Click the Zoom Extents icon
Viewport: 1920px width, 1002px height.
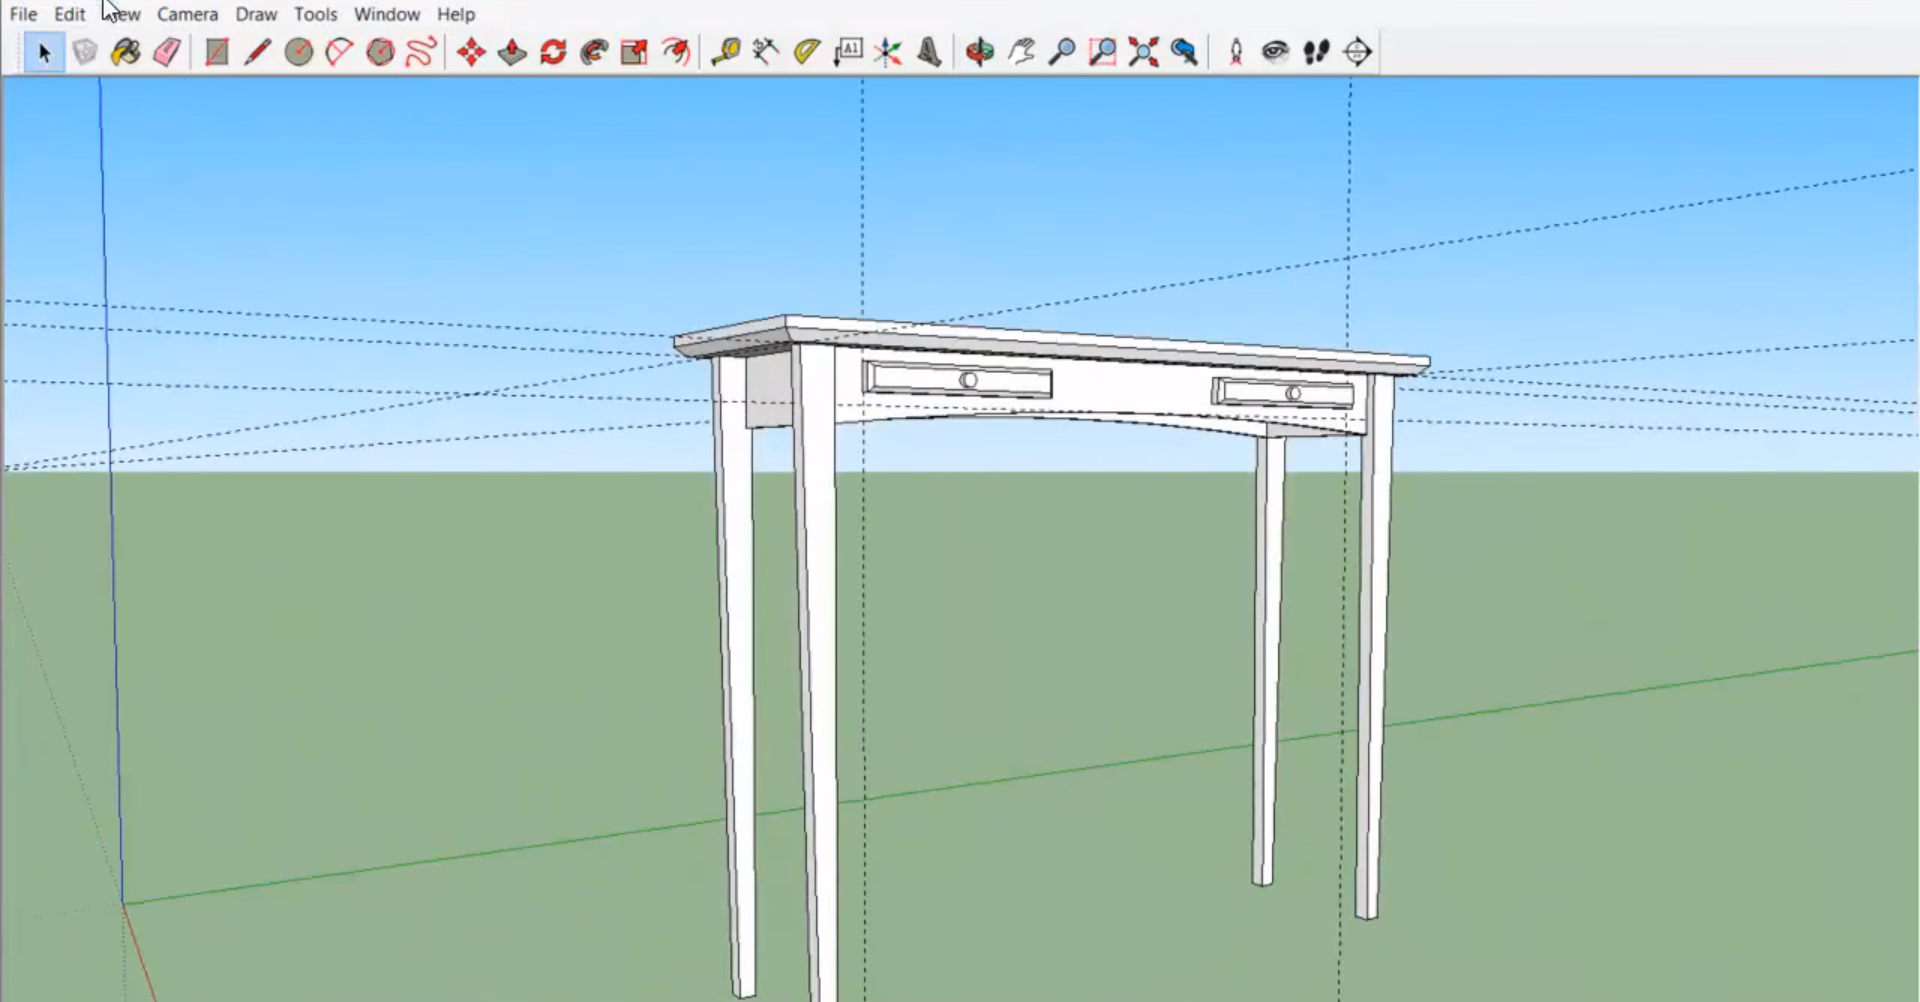click(1143, 52)
